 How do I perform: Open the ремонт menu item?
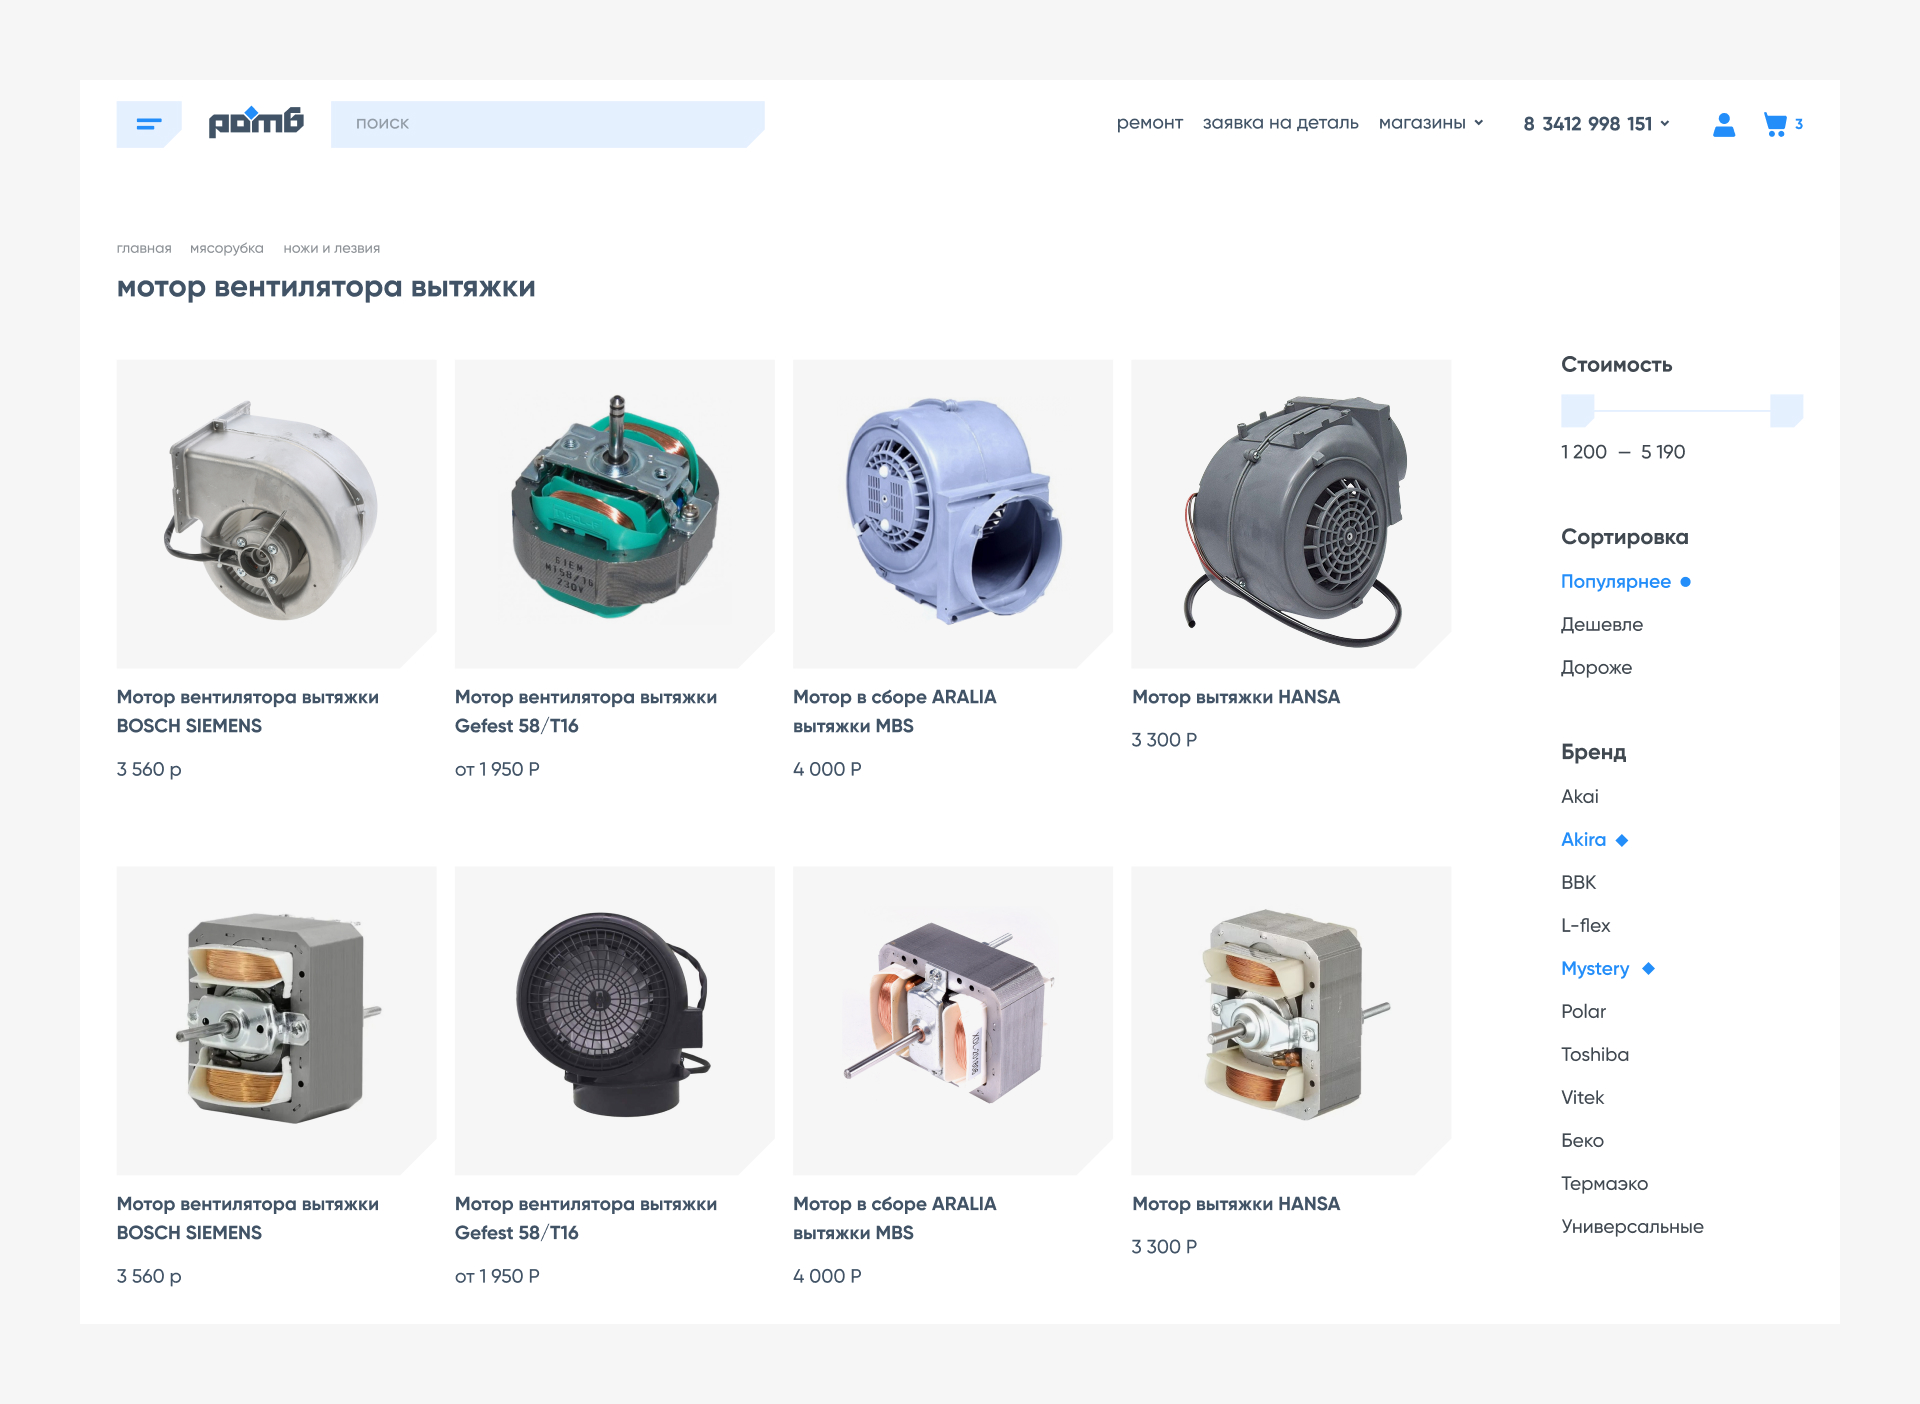[x=1149, y=123]
